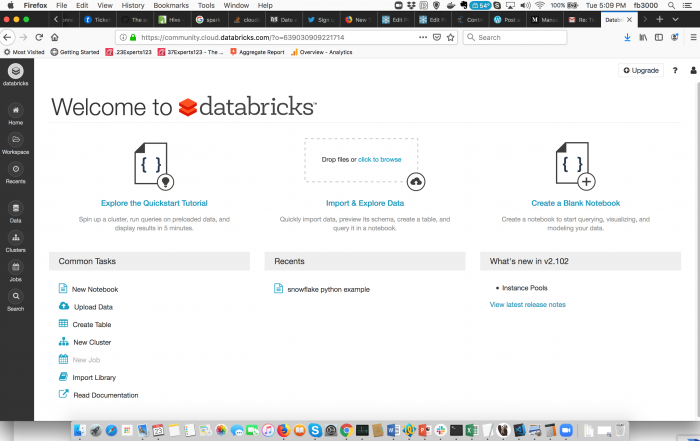
Task: Open Explore the Quickstart Tutorial link
Action: [154, 203]
